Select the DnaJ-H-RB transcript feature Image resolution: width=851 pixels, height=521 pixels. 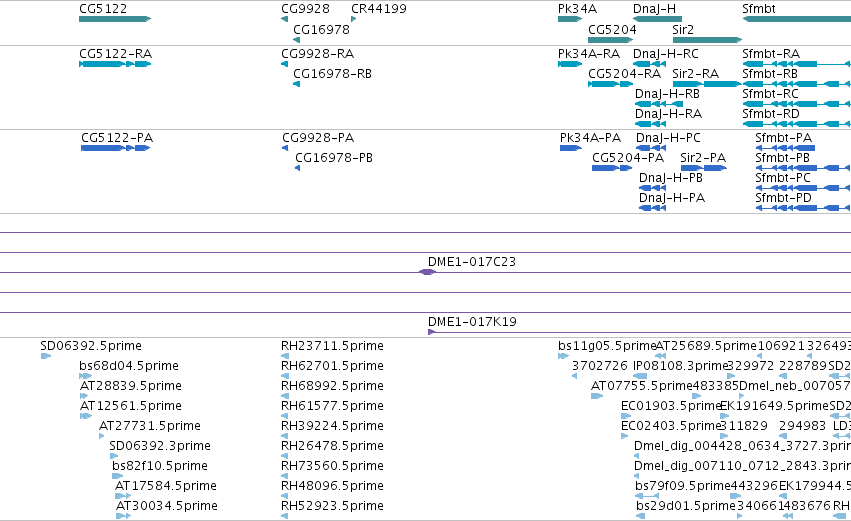pos(659,104)
